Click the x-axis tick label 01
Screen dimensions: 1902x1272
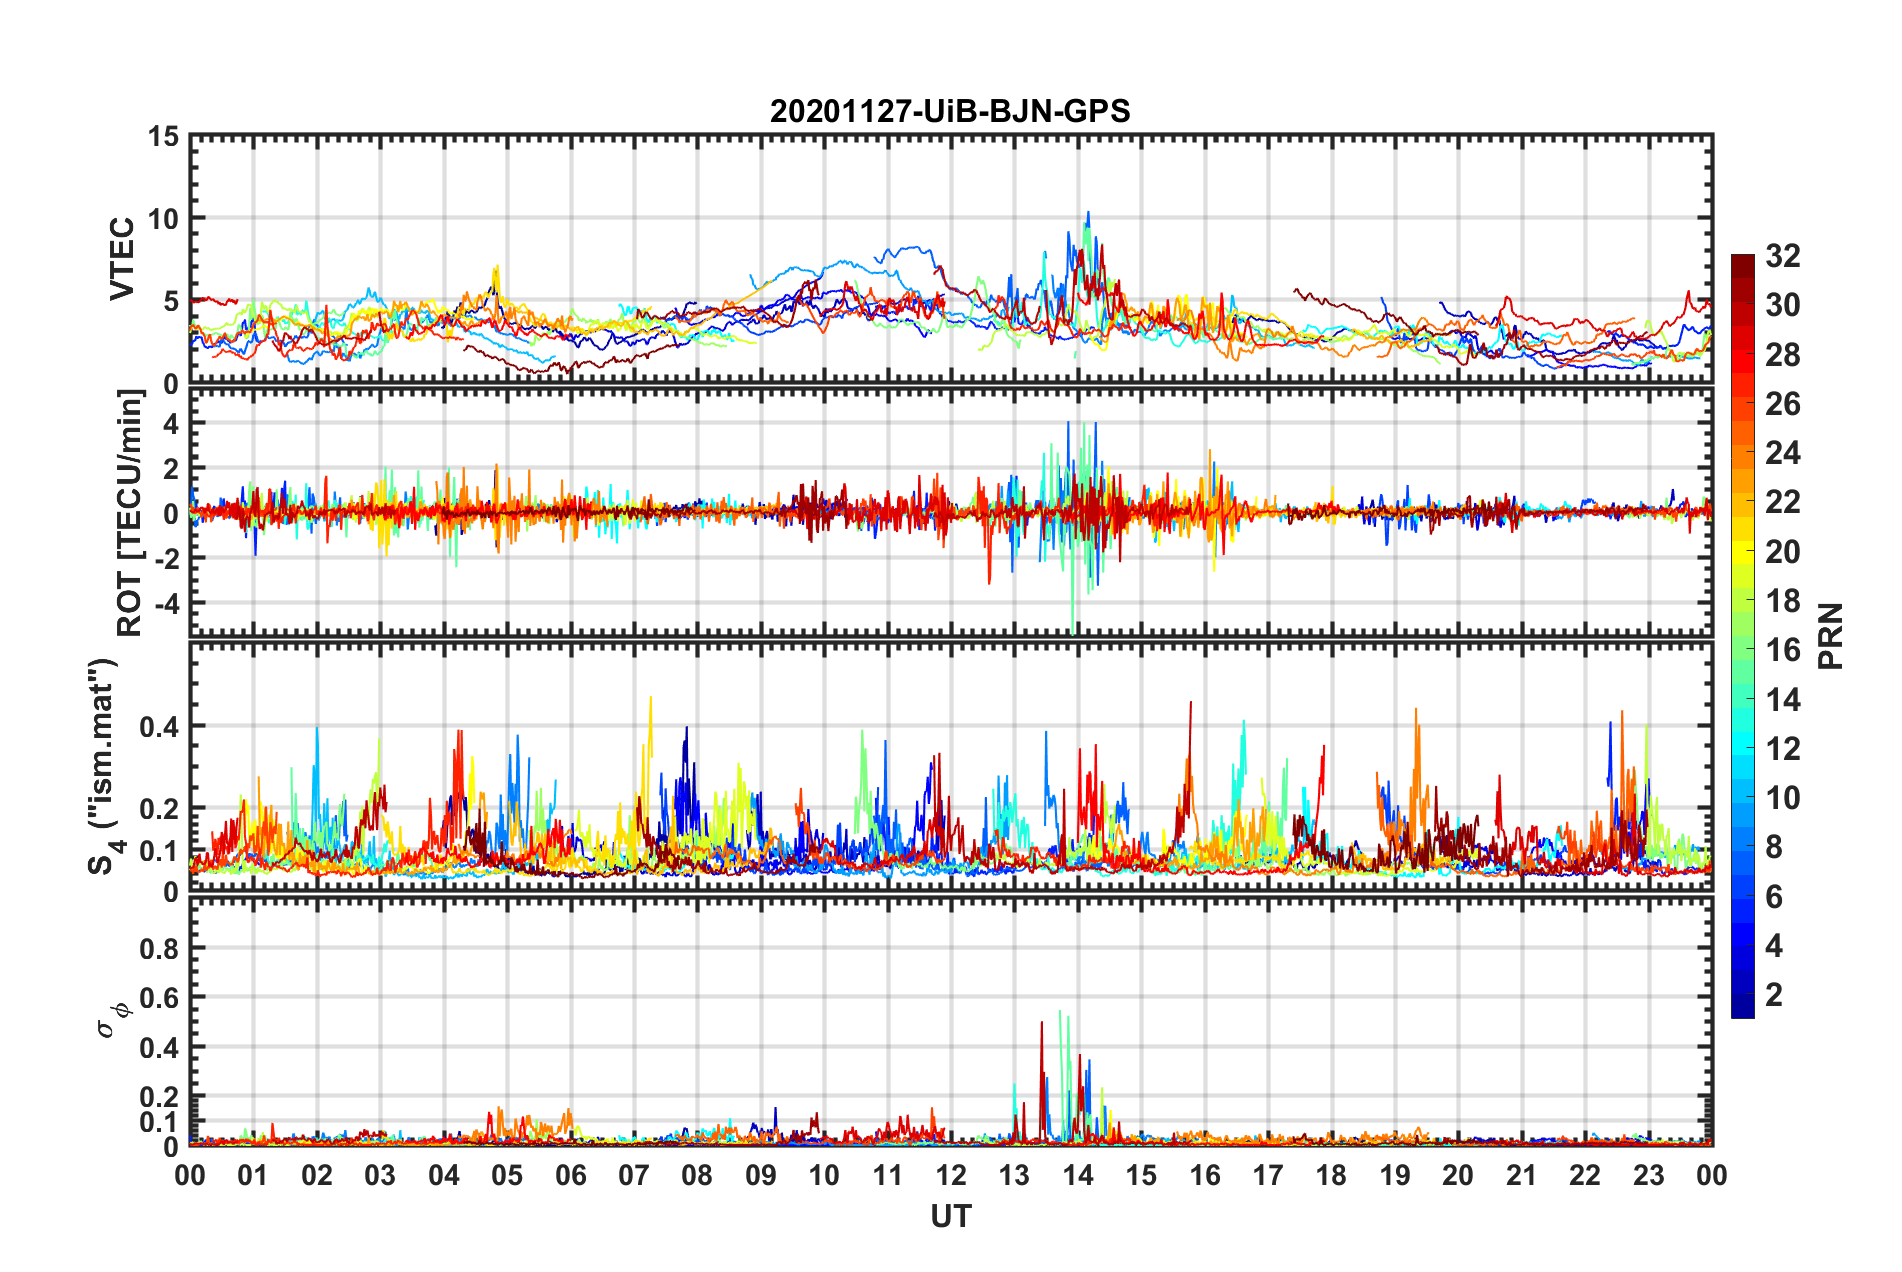(x=253, y=1175)
